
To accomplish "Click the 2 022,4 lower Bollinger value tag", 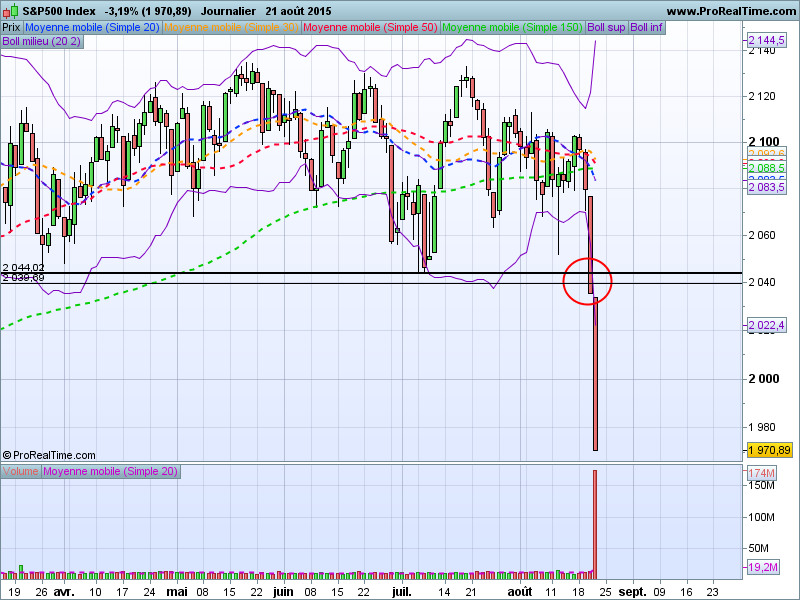I will click(766, 325).
